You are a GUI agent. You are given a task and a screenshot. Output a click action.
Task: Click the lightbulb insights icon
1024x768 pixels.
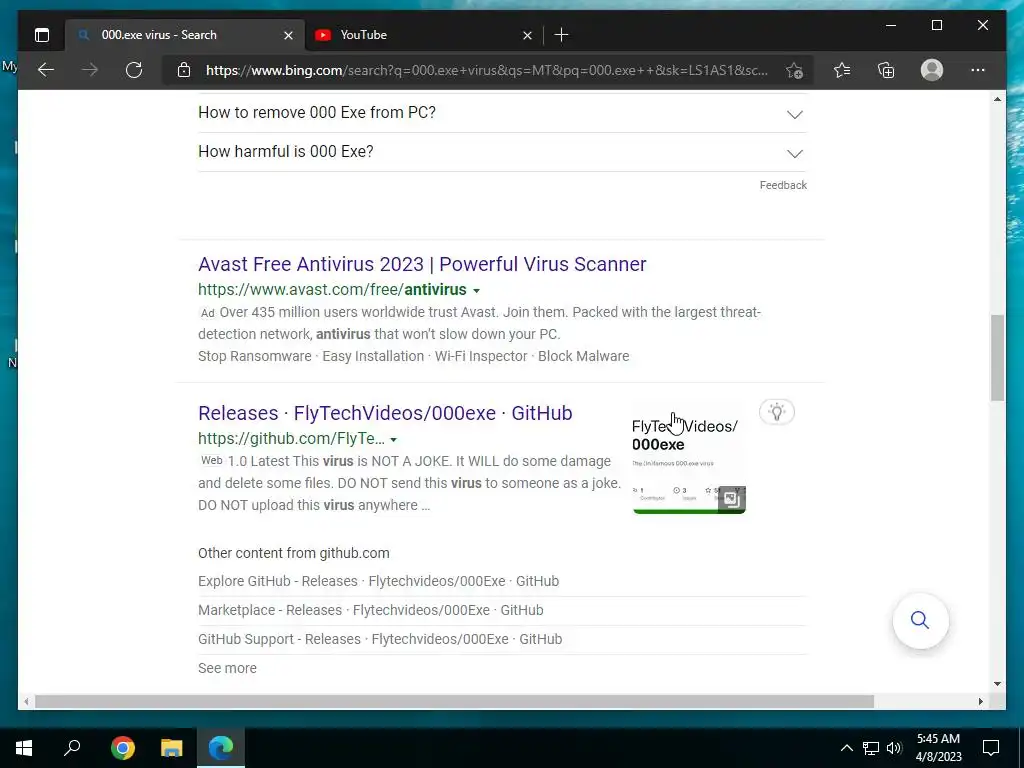(x=776, y=412)
